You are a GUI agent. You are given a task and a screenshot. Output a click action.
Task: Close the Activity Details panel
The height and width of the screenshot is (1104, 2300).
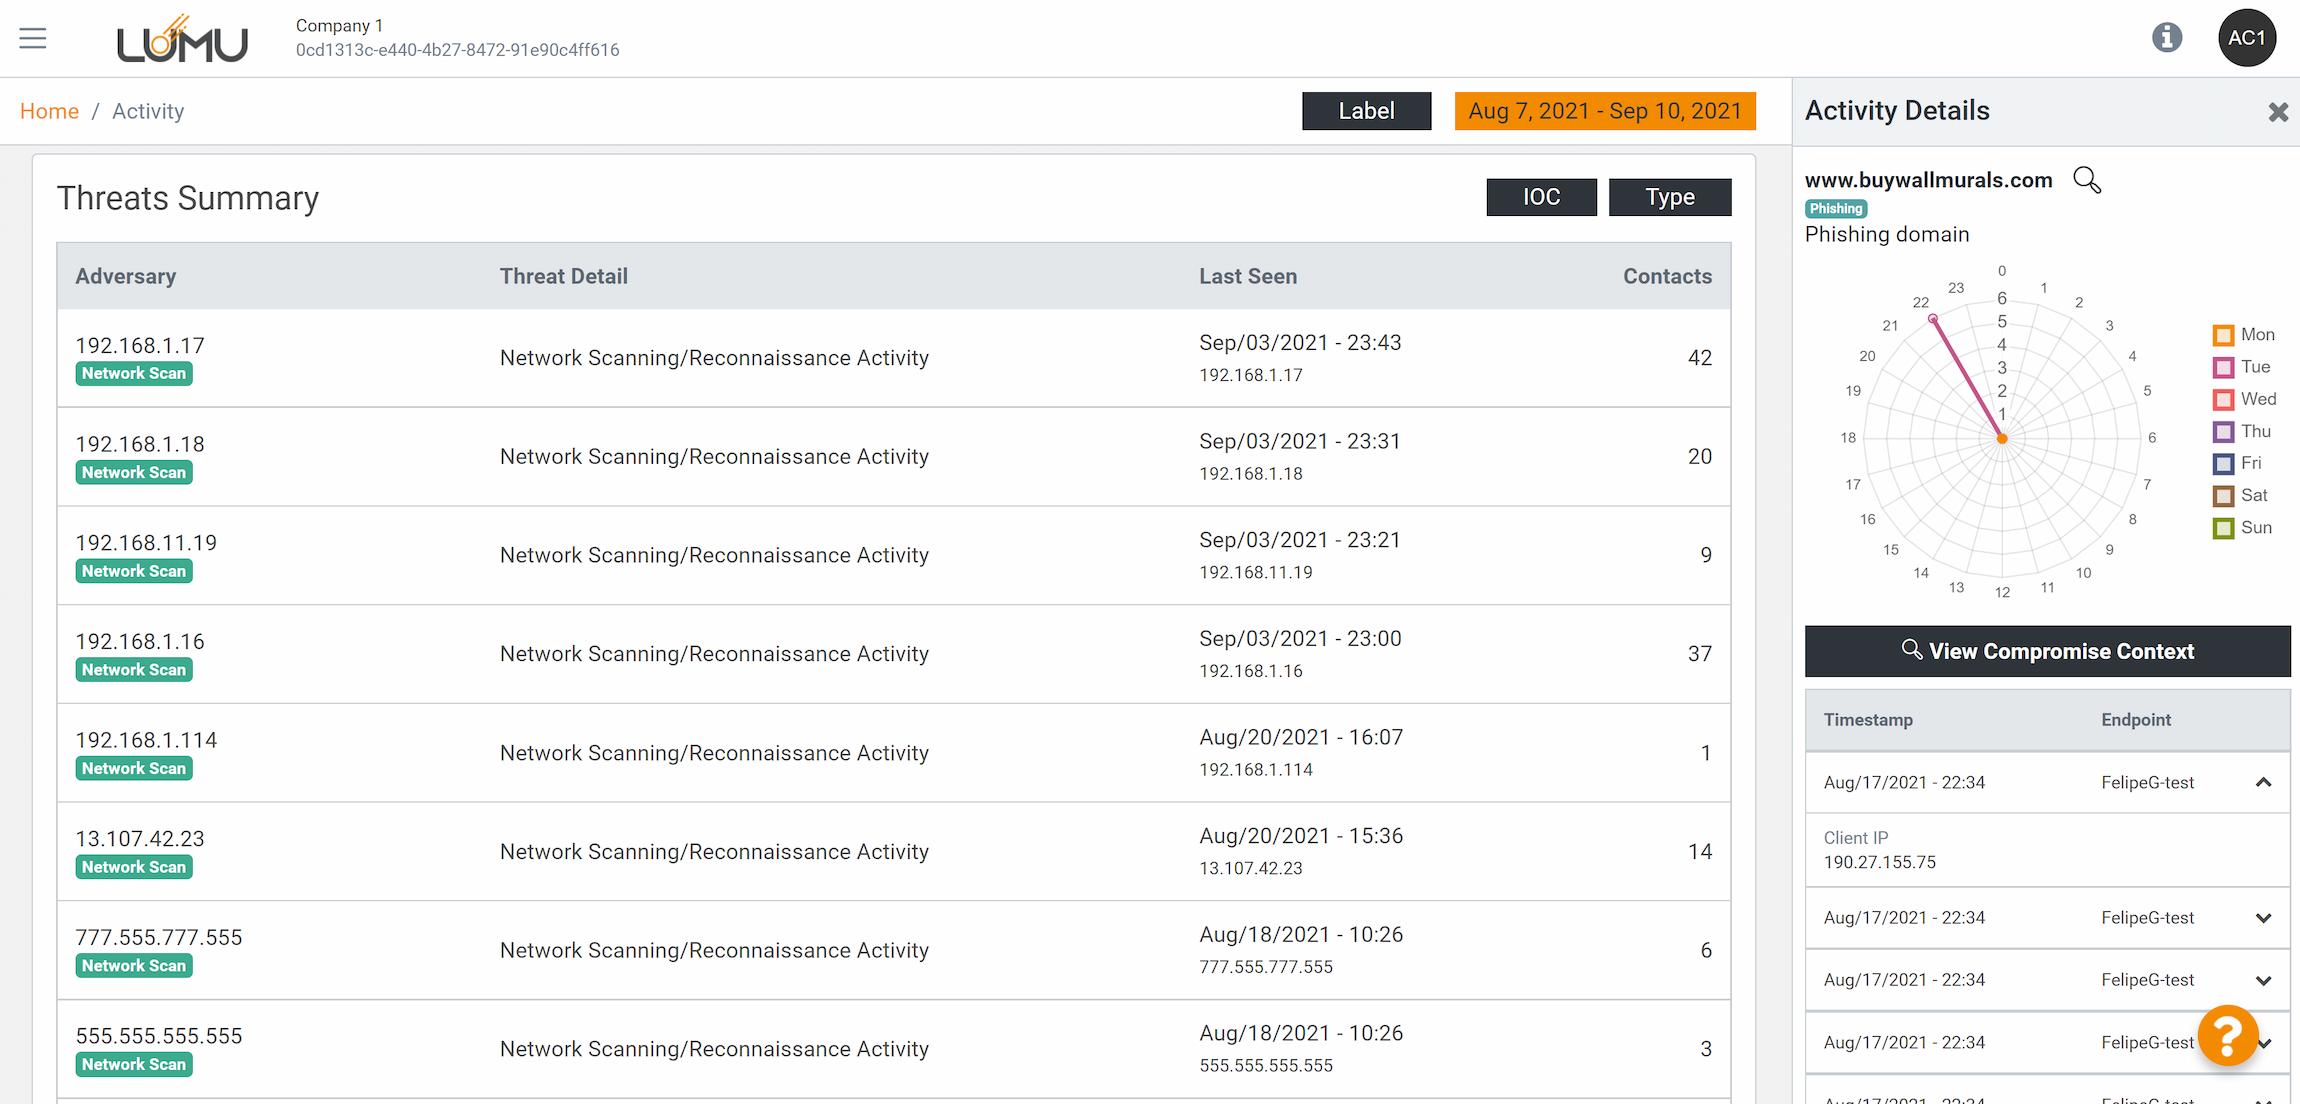coord(2278,112)
